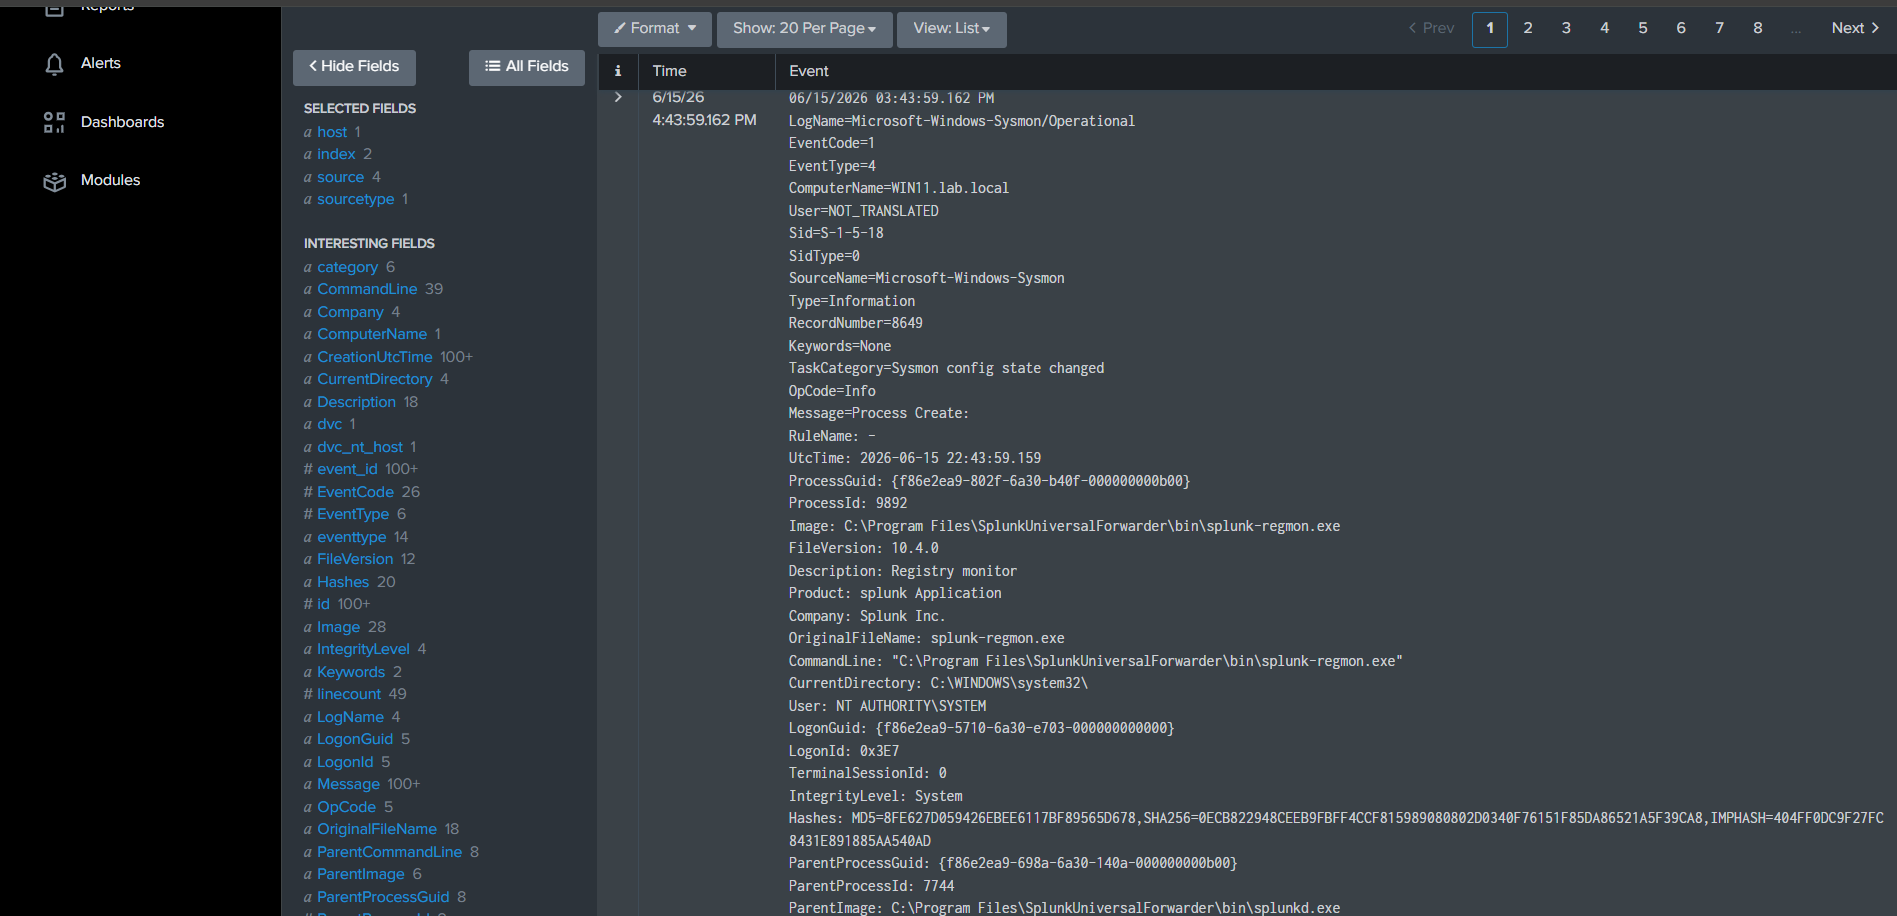Image resolution: width=1897 pixels, height=916 pixels.
Task: Open the Show: 20 Per Page dropdown
Action: 804,29
